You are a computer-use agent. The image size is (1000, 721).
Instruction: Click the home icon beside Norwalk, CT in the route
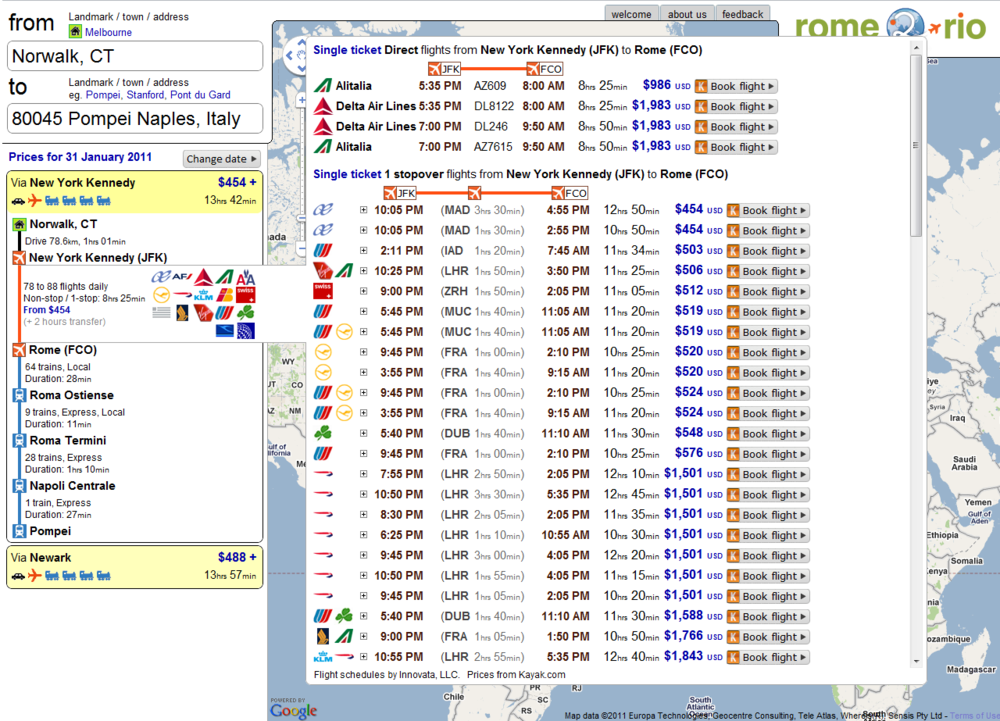19,224
